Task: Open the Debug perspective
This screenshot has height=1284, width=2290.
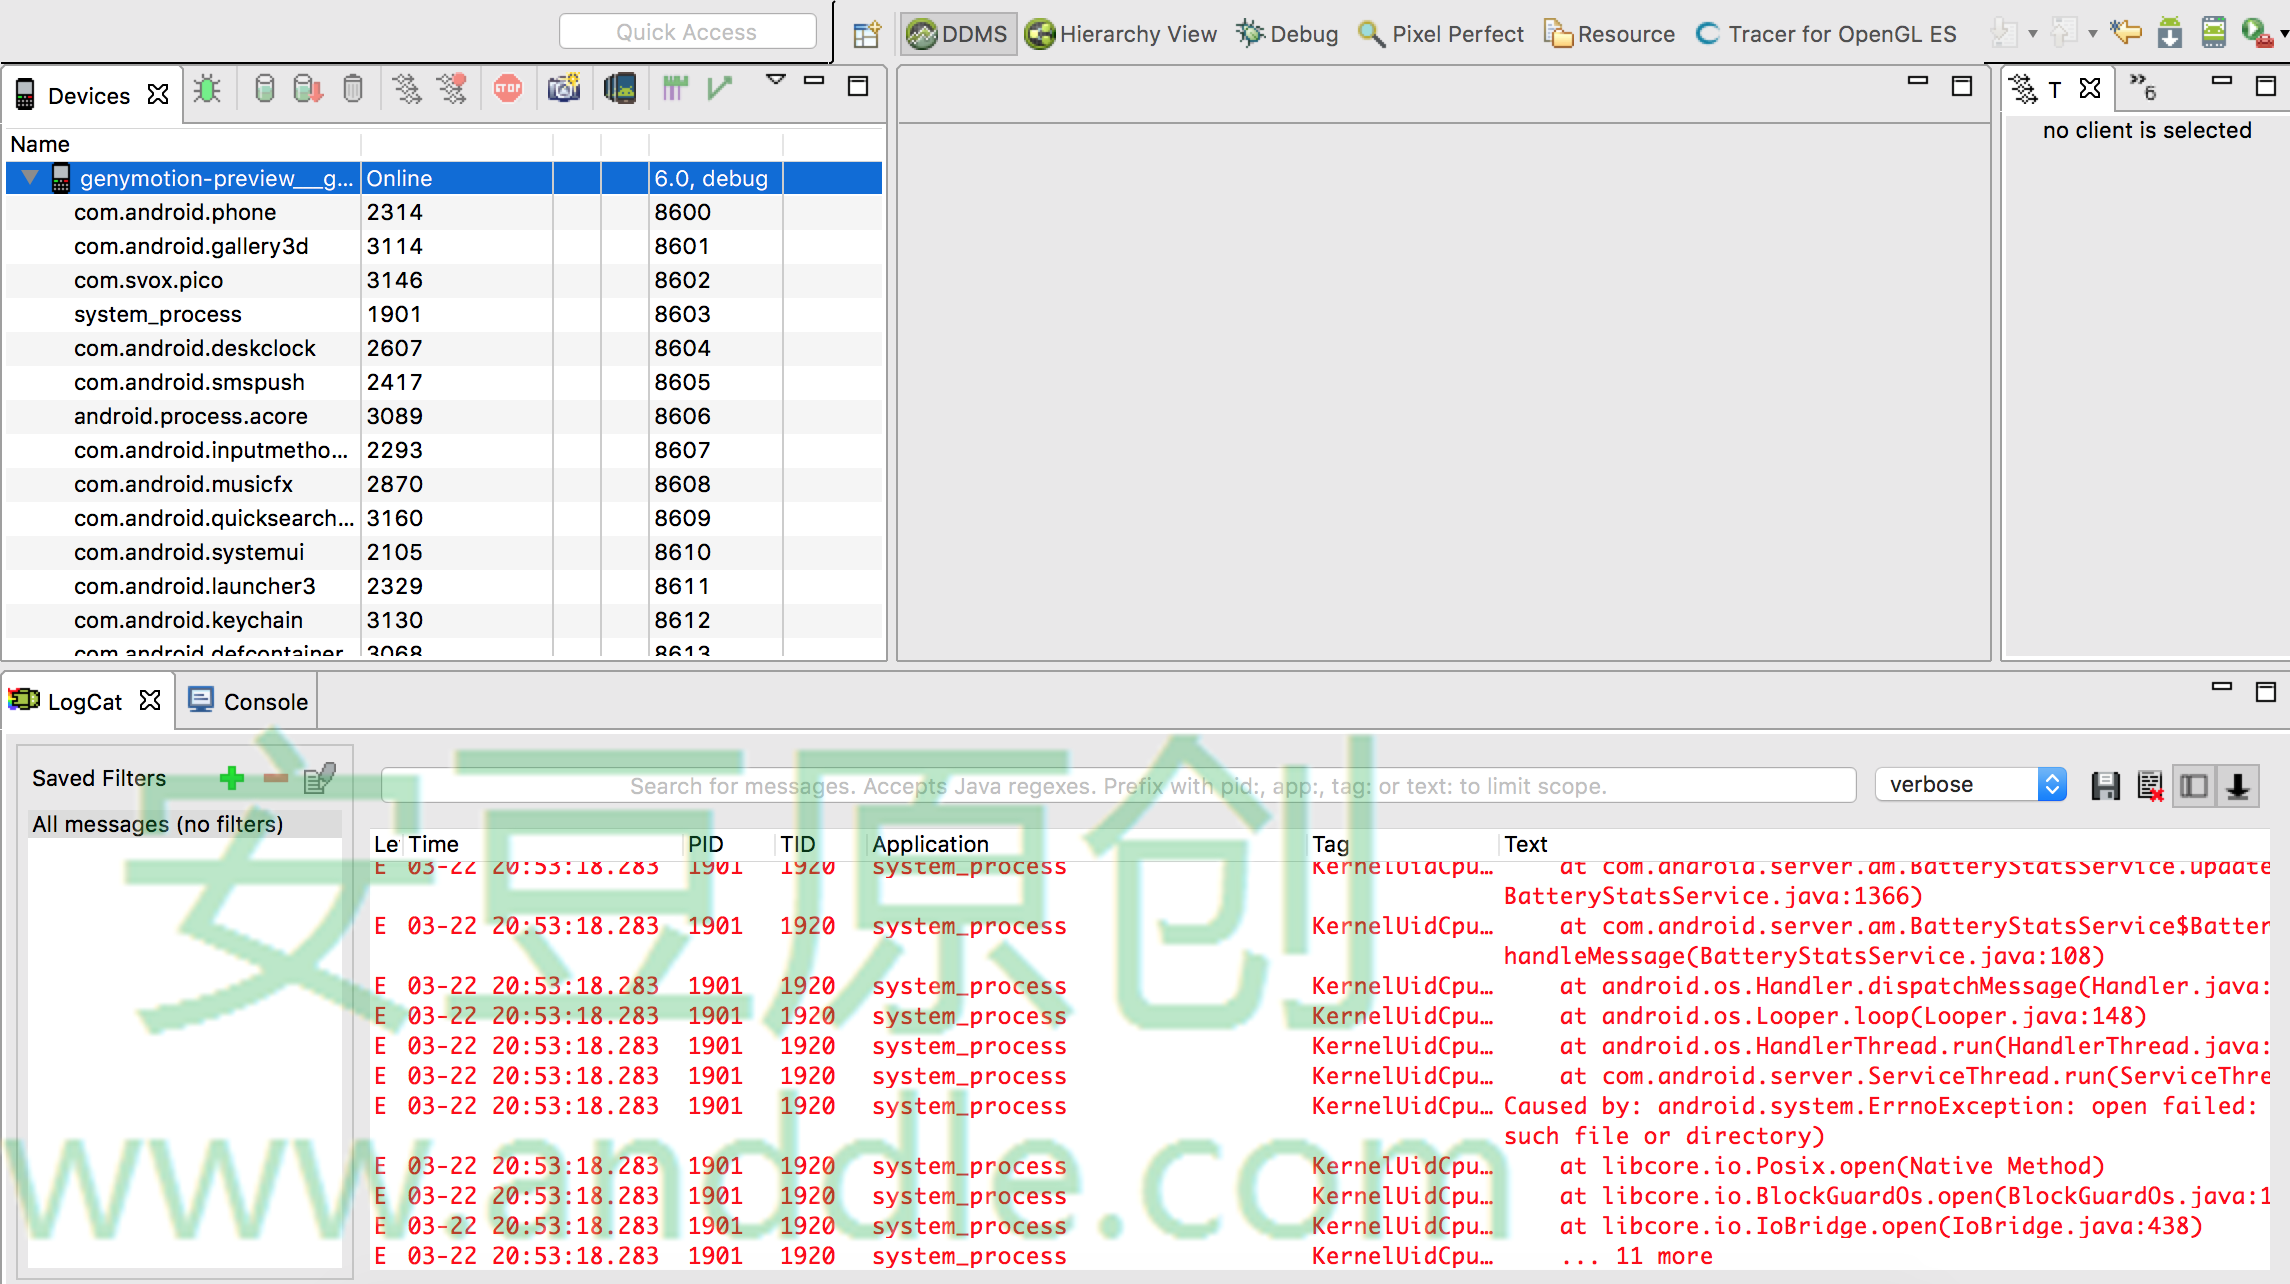Action: [1288, 34]
